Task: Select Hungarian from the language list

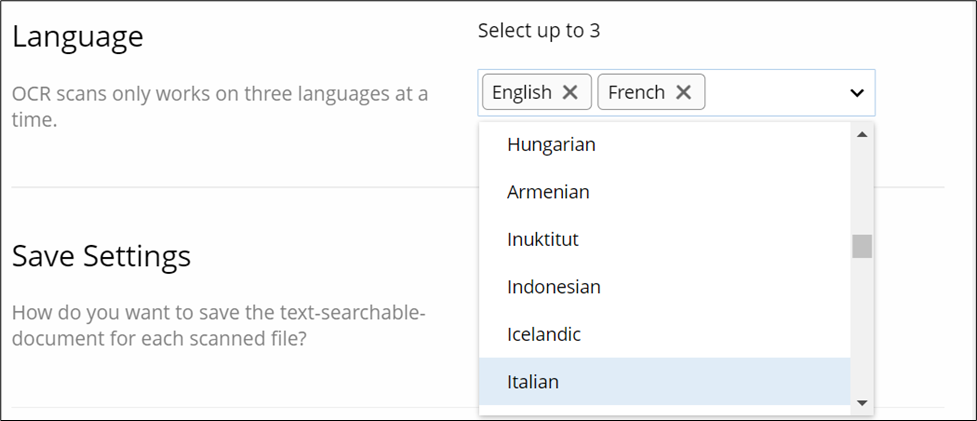Action: coord(551,145)
